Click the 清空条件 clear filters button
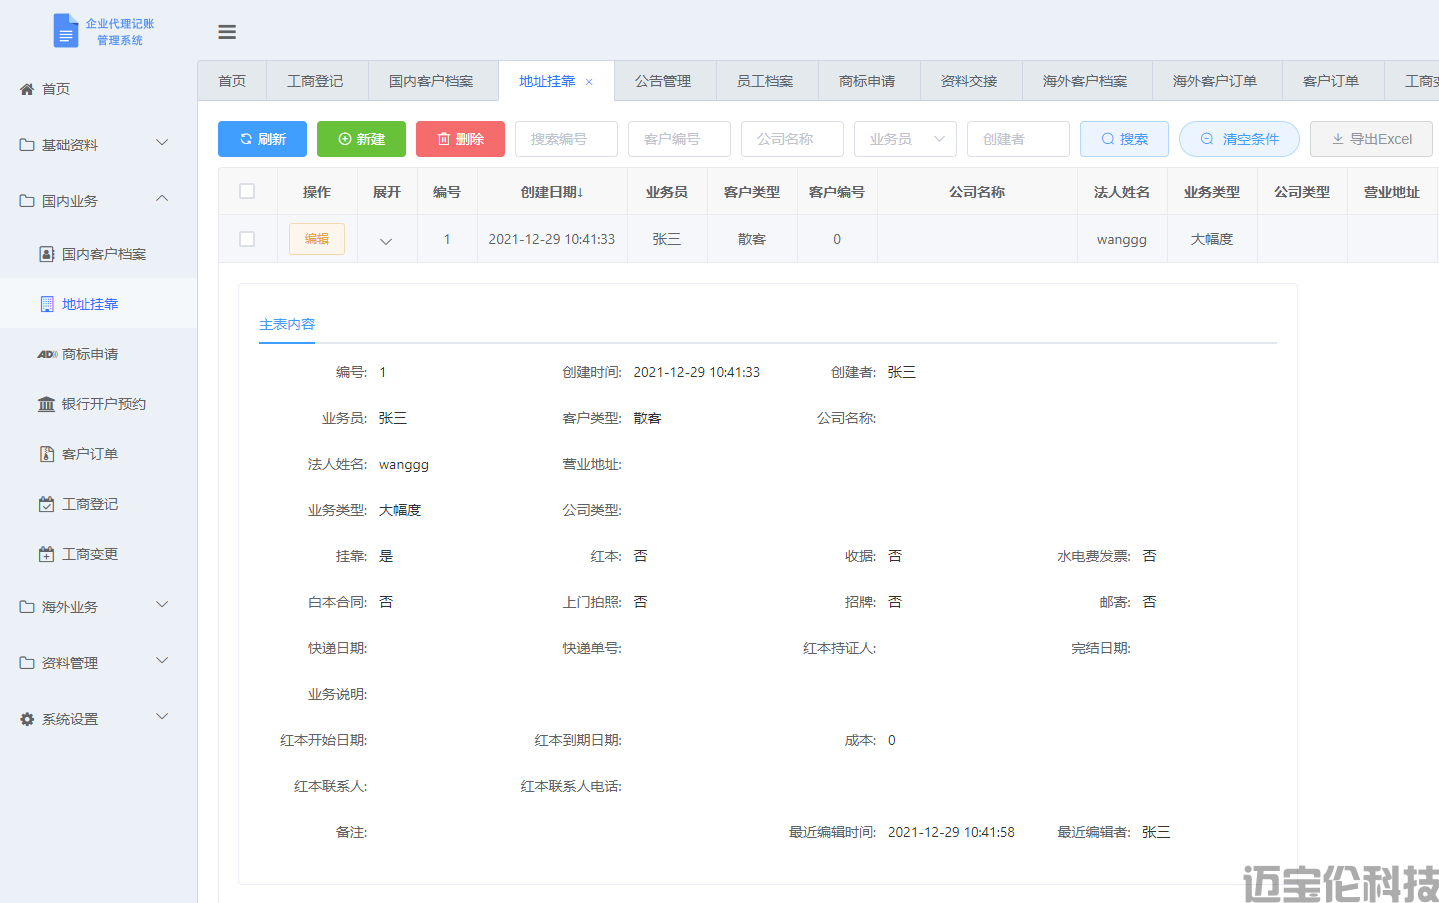 [x=1239, y=139]
